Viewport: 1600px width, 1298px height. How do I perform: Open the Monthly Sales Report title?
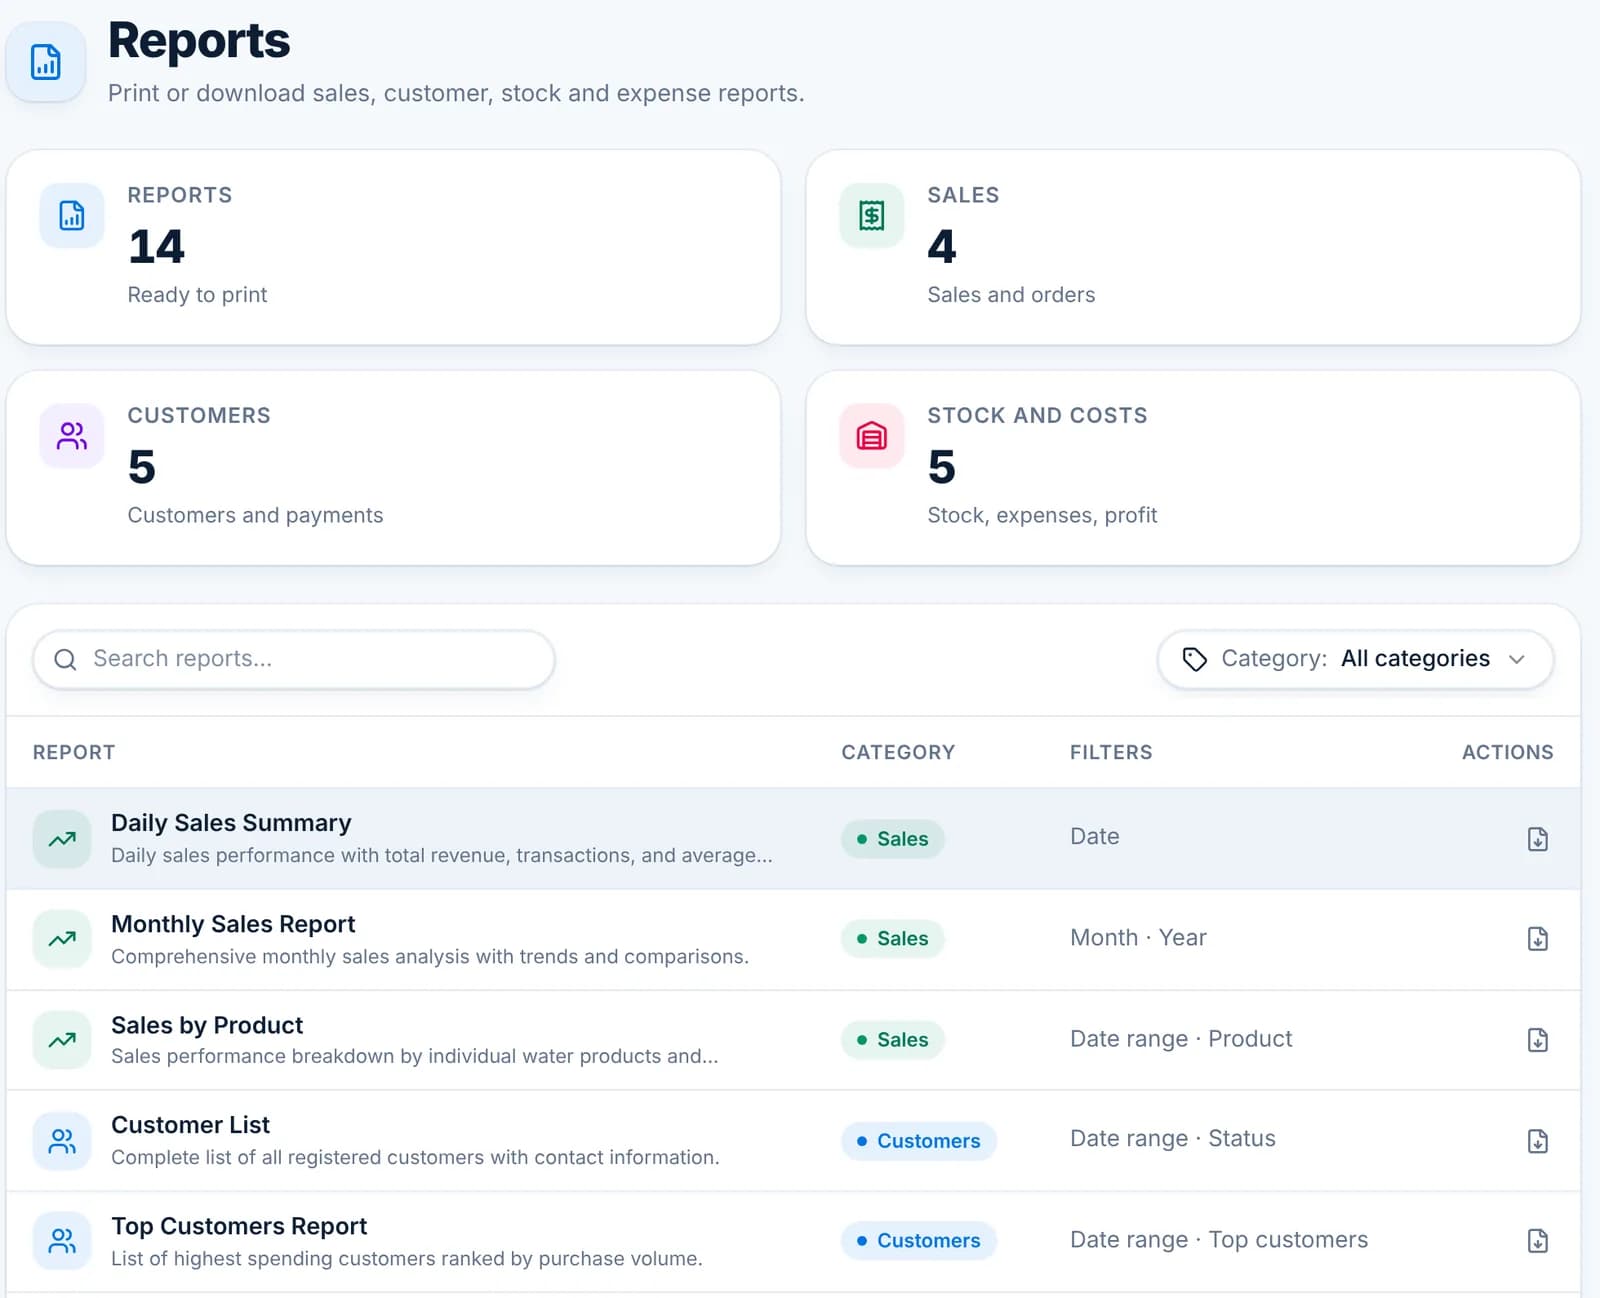tap(233, 924)
